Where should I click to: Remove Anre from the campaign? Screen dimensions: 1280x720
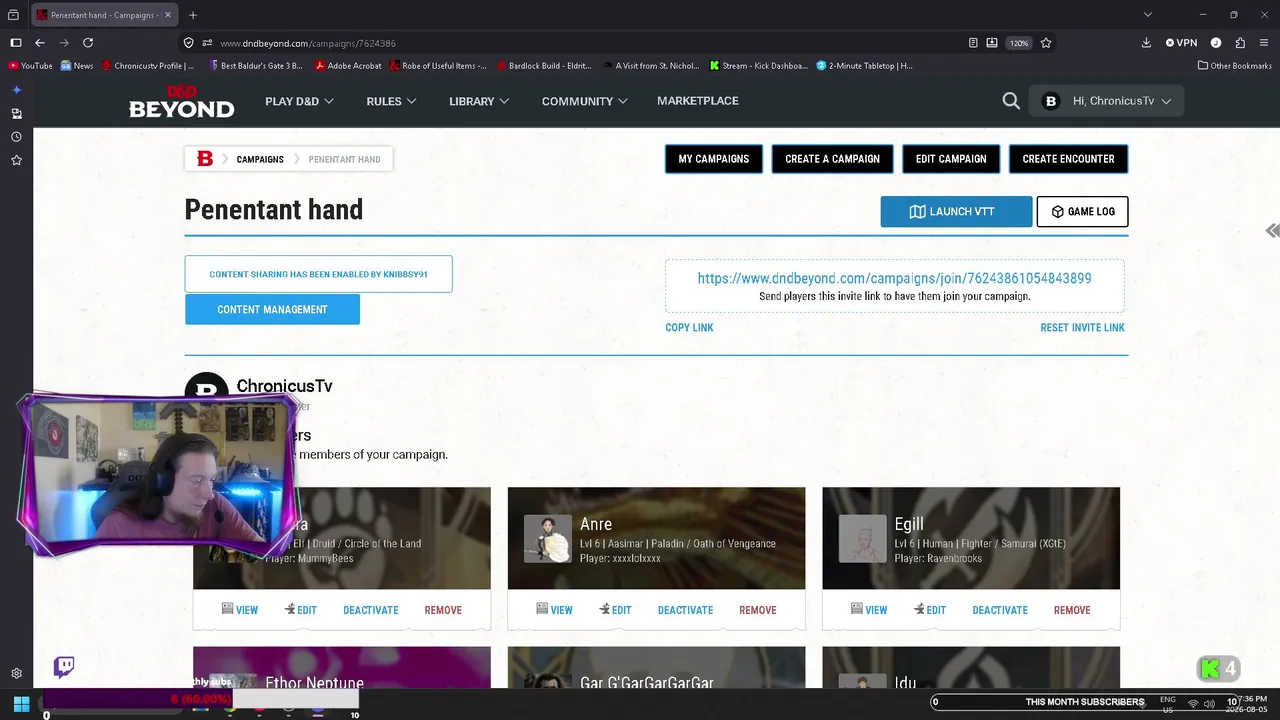pyautogui.click(x=757, y=610)
